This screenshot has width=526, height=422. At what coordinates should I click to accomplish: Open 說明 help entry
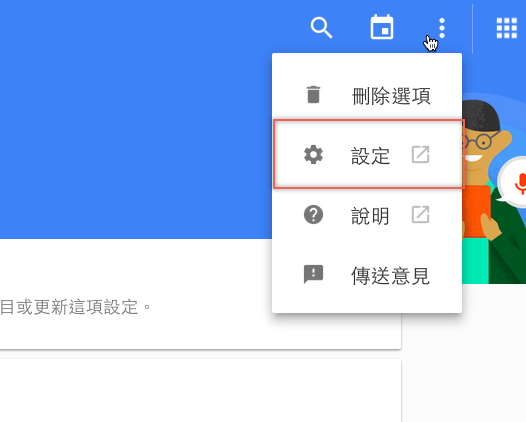click(x=367, y=215)
